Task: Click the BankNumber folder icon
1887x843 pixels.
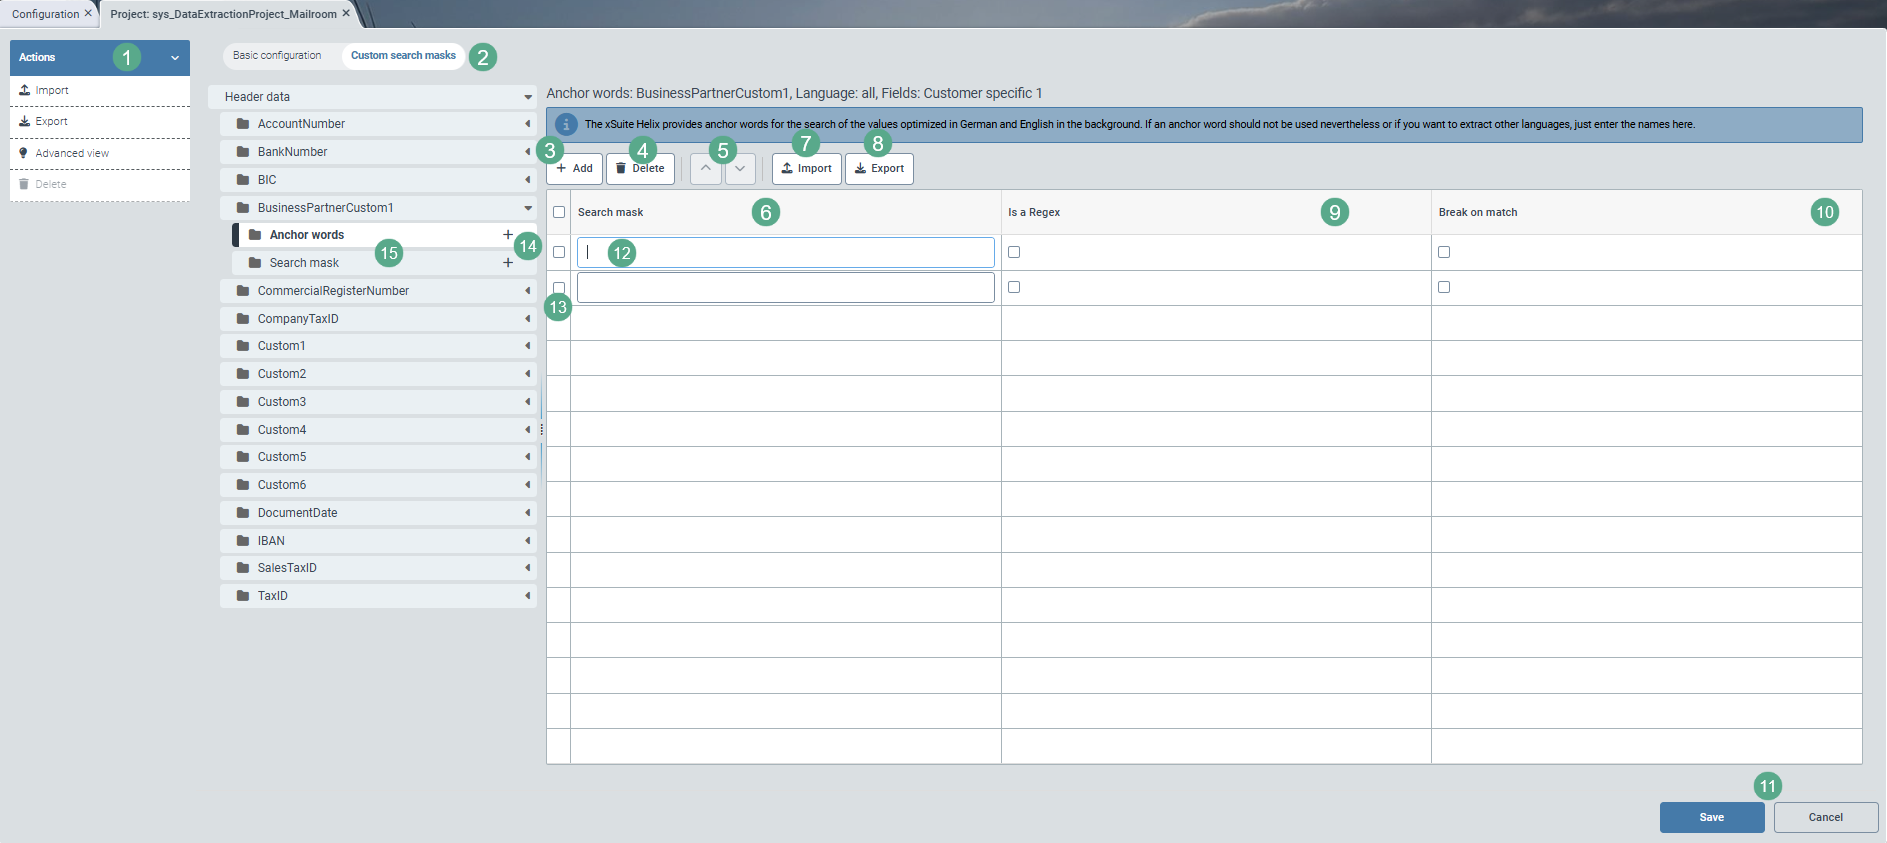Action: [x=243, y=152]
